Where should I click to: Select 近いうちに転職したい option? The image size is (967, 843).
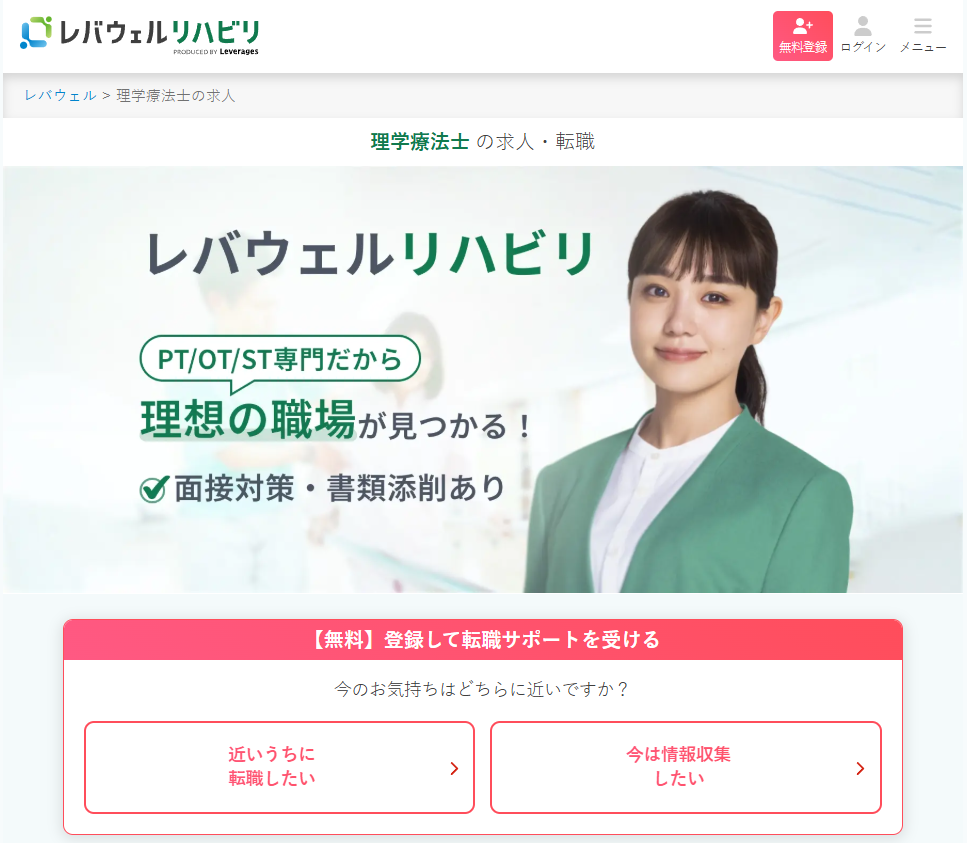[279, 767]
